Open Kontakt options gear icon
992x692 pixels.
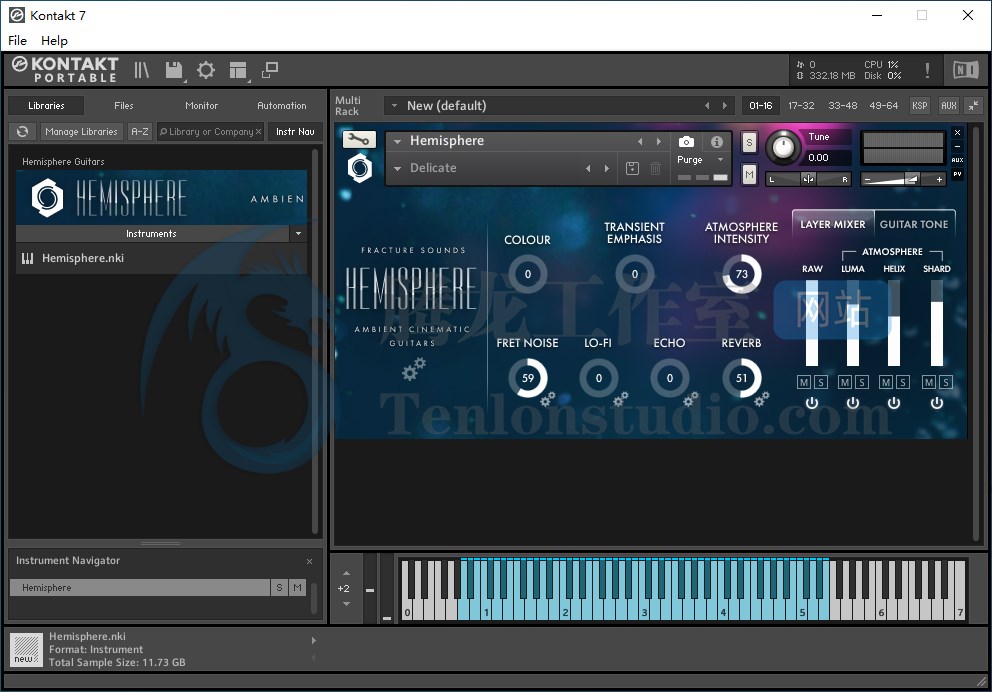[x=206, y=70]
